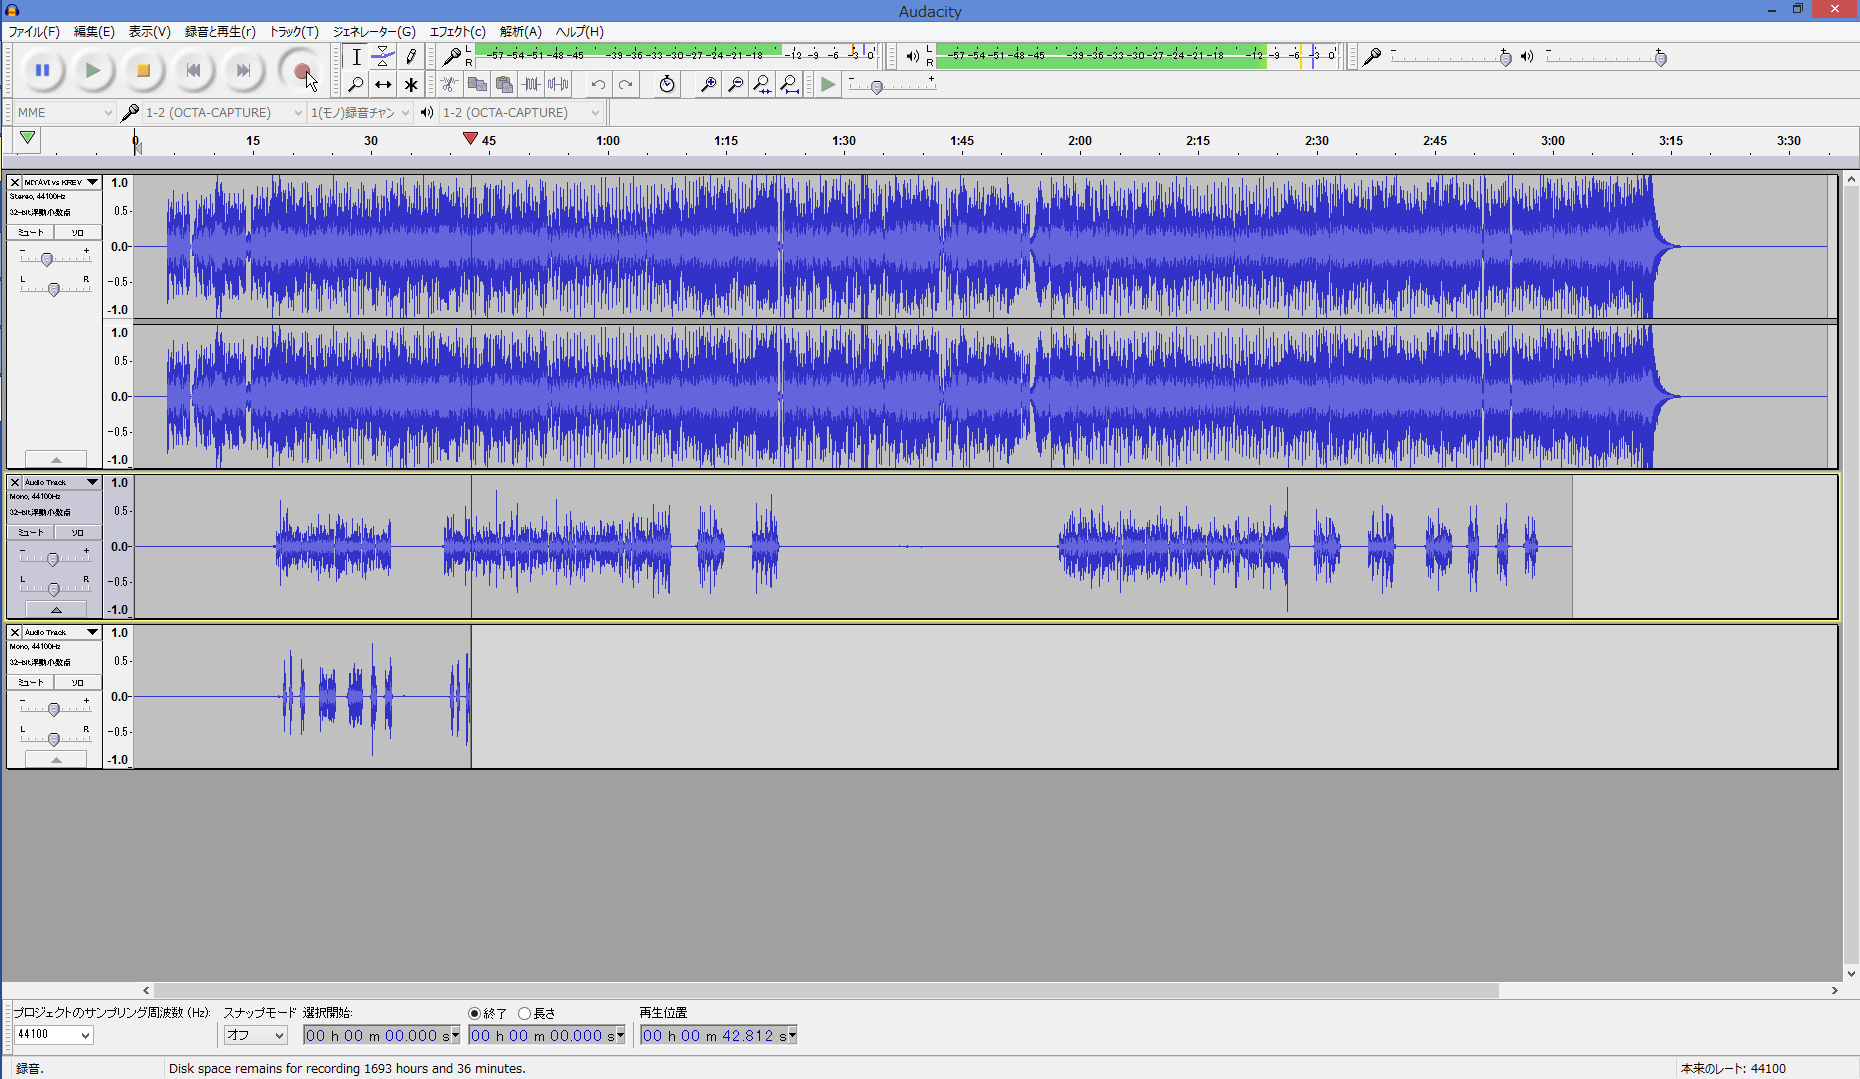
Task: Open the bottom Audio Track menu arrow
Action: [x=92, y=632]
